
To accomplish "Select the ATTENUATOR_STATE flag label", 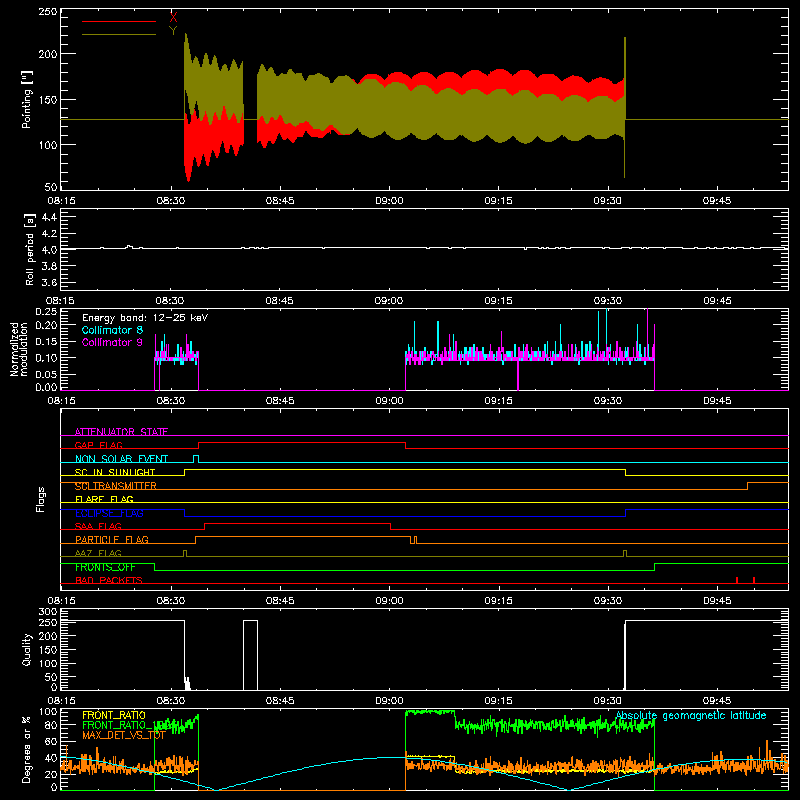I will pyautogui.click(x=121, y=432).
